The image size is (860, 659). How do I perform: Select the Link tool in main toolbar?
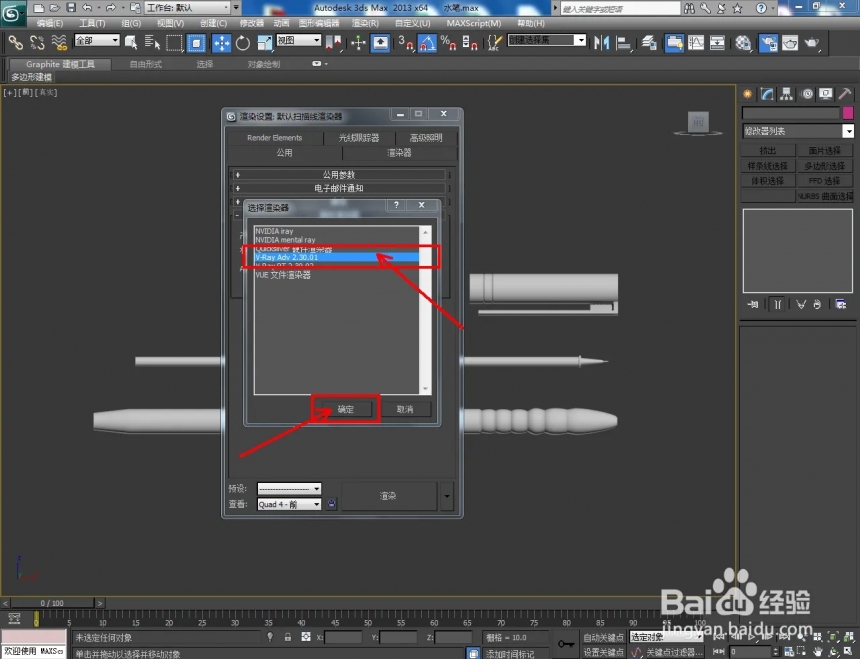click(15, 42)
